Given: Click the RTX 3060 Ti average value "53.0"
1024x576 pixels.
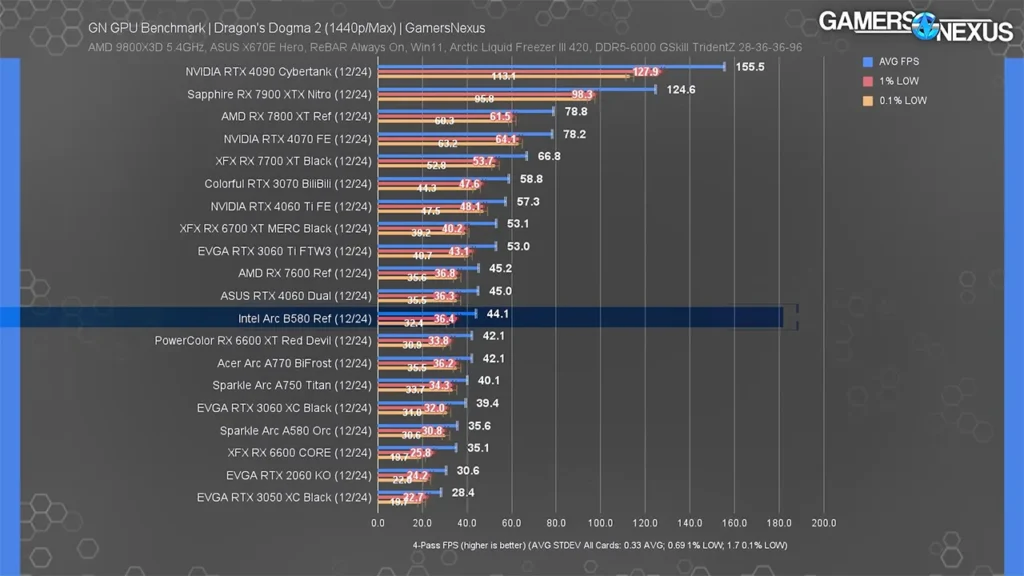Looking at the screenshot, I should pyautogui.click(x=519, y=247).
